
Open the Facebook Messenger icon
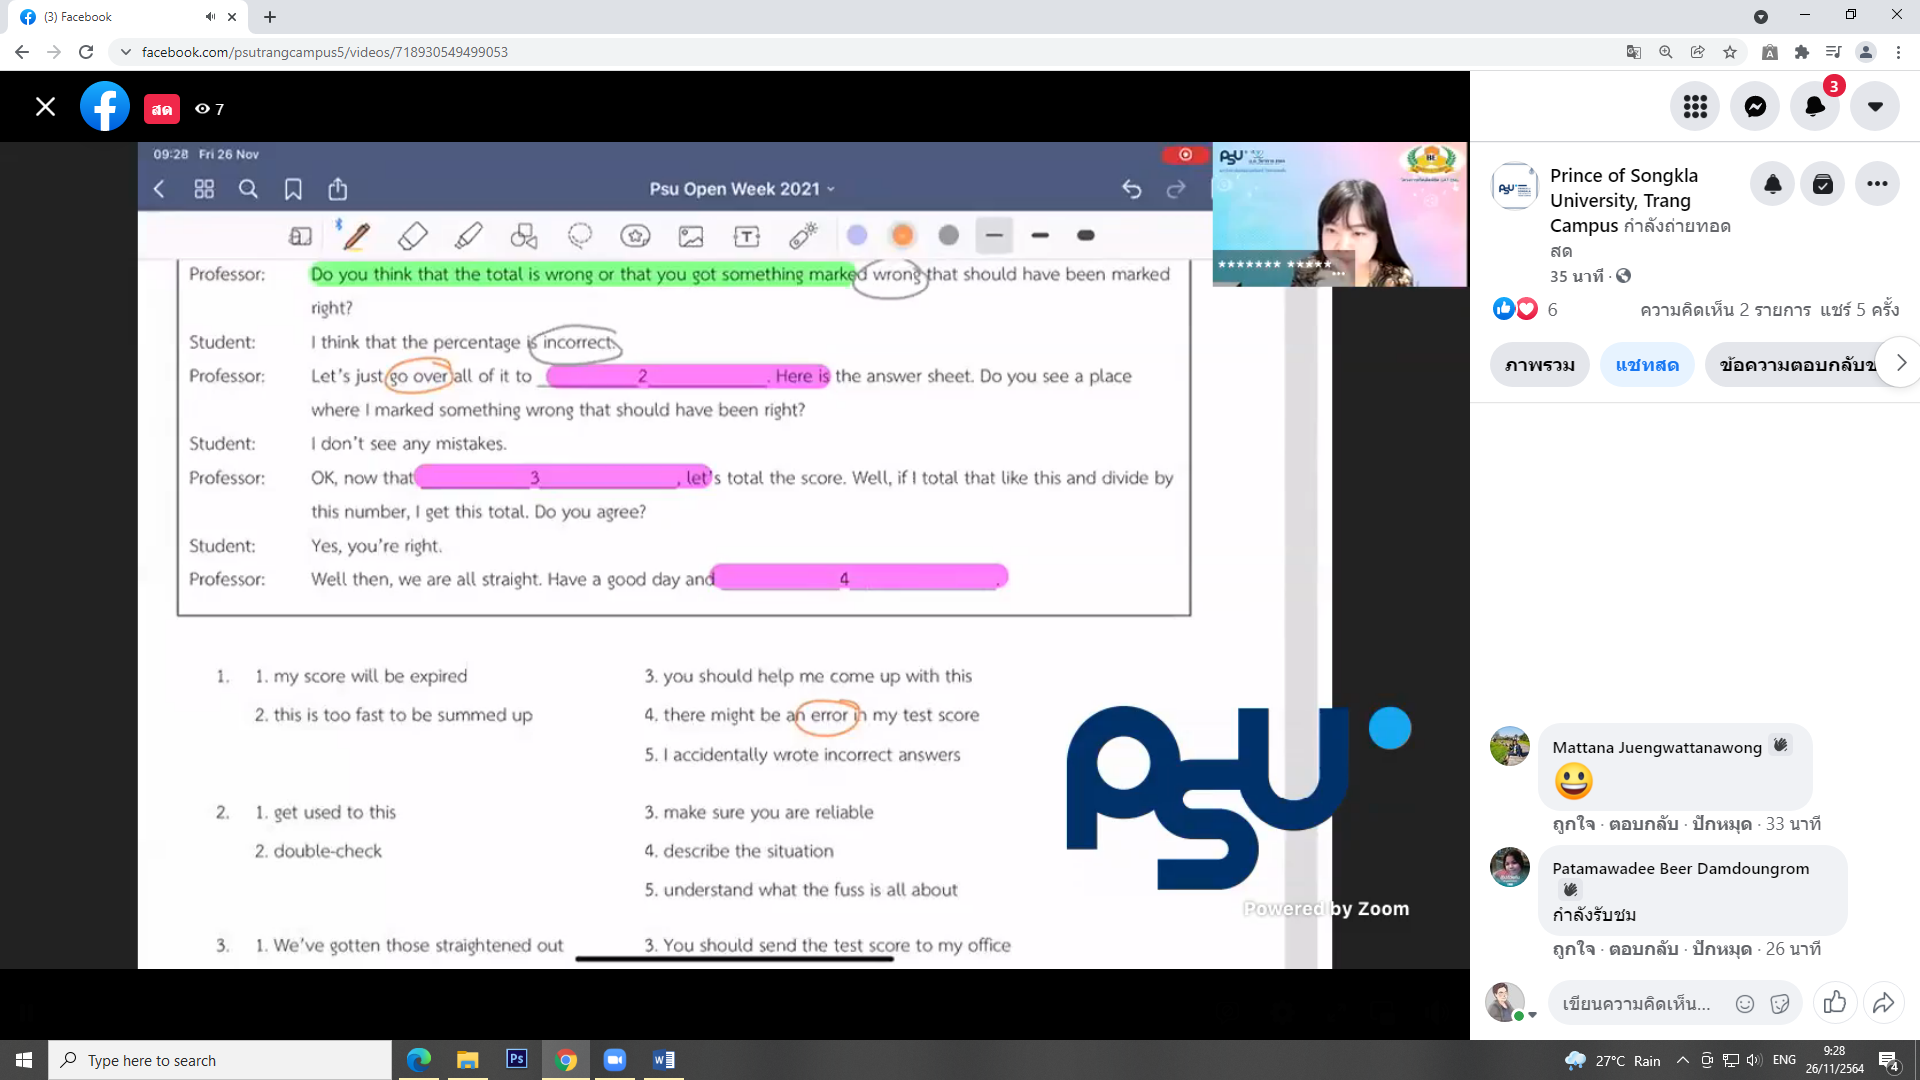click(x=1755, y=107)
